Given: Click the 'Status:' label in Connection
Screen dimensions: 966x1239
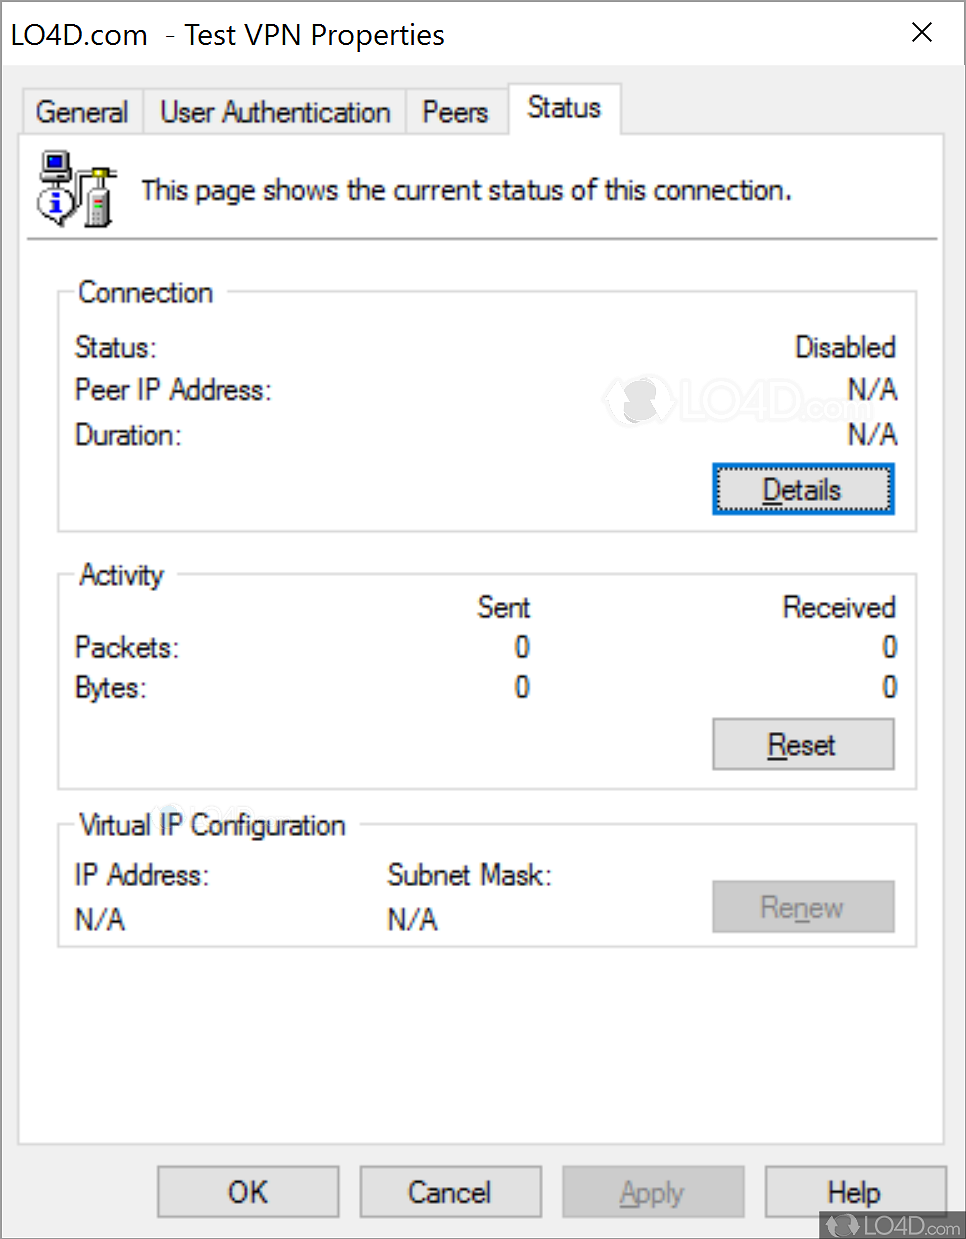Looking at the screenshot, I should point(116,347).
